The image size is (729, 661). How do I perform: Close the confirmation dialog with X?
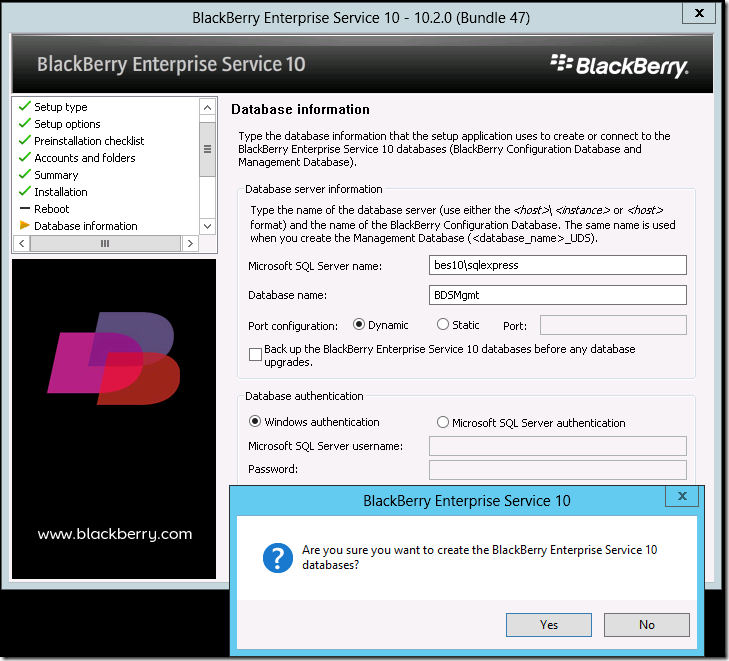pos(682,496)
